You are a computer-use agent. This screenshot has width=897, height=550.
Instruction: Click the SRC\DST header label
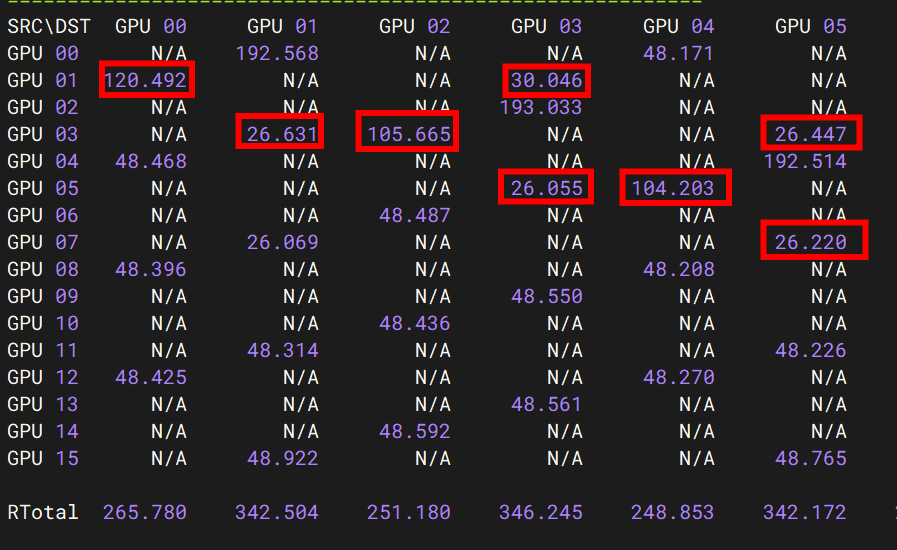pos(49,26)
